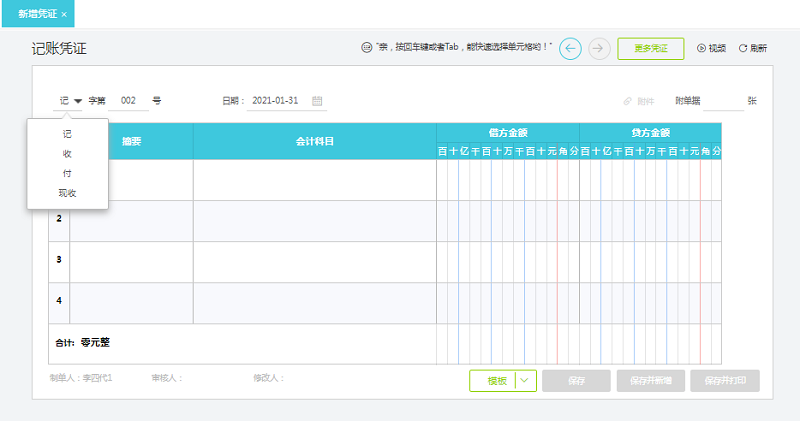800x421 pixels.
Task: Select 收 from voucher type list
Action: click(x=67, y=153)
